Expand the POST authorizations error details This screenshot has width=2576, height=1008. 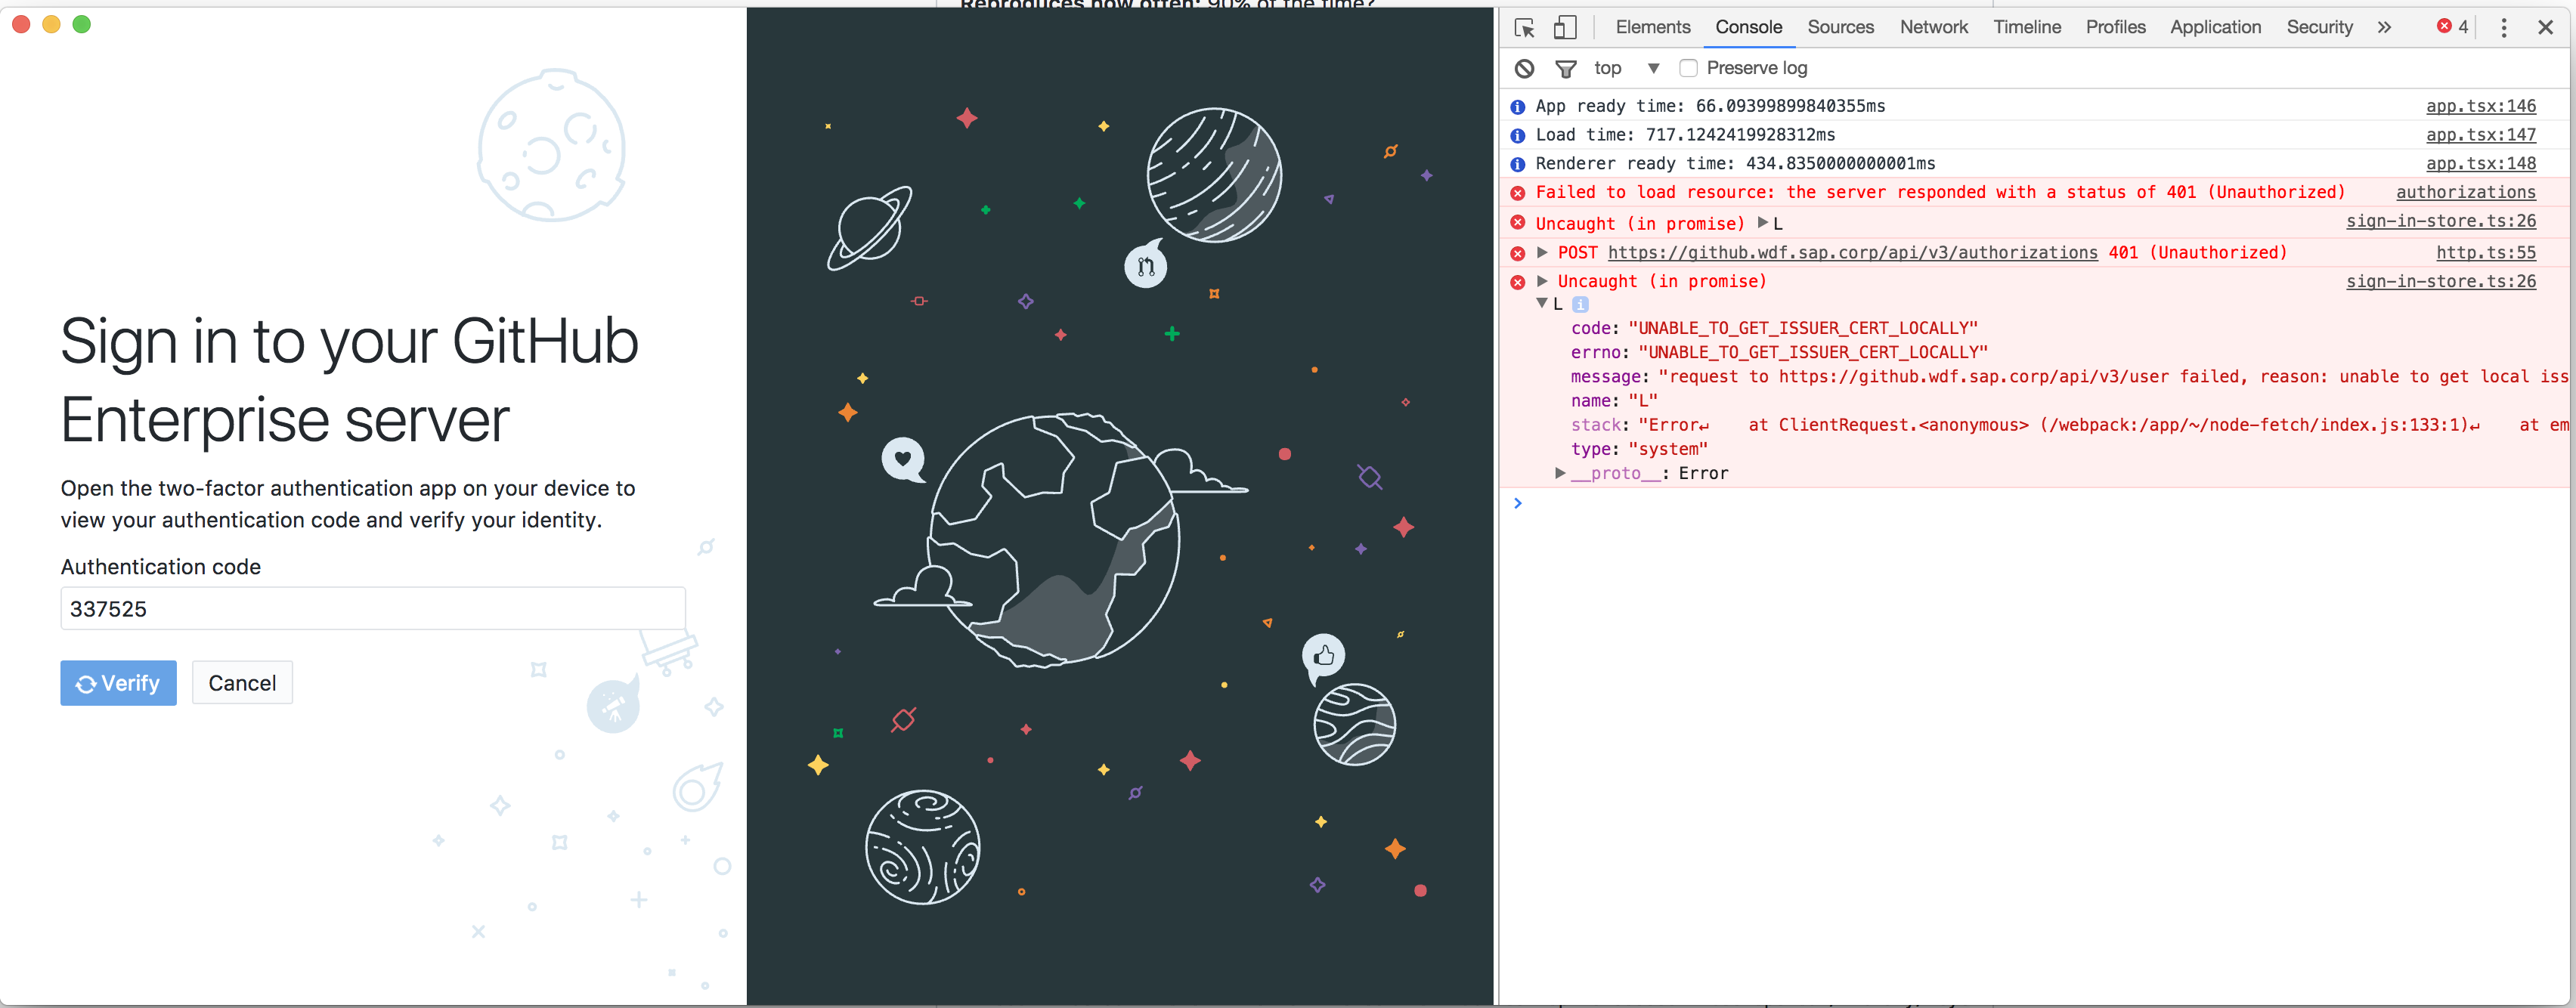click(1542, 252)
